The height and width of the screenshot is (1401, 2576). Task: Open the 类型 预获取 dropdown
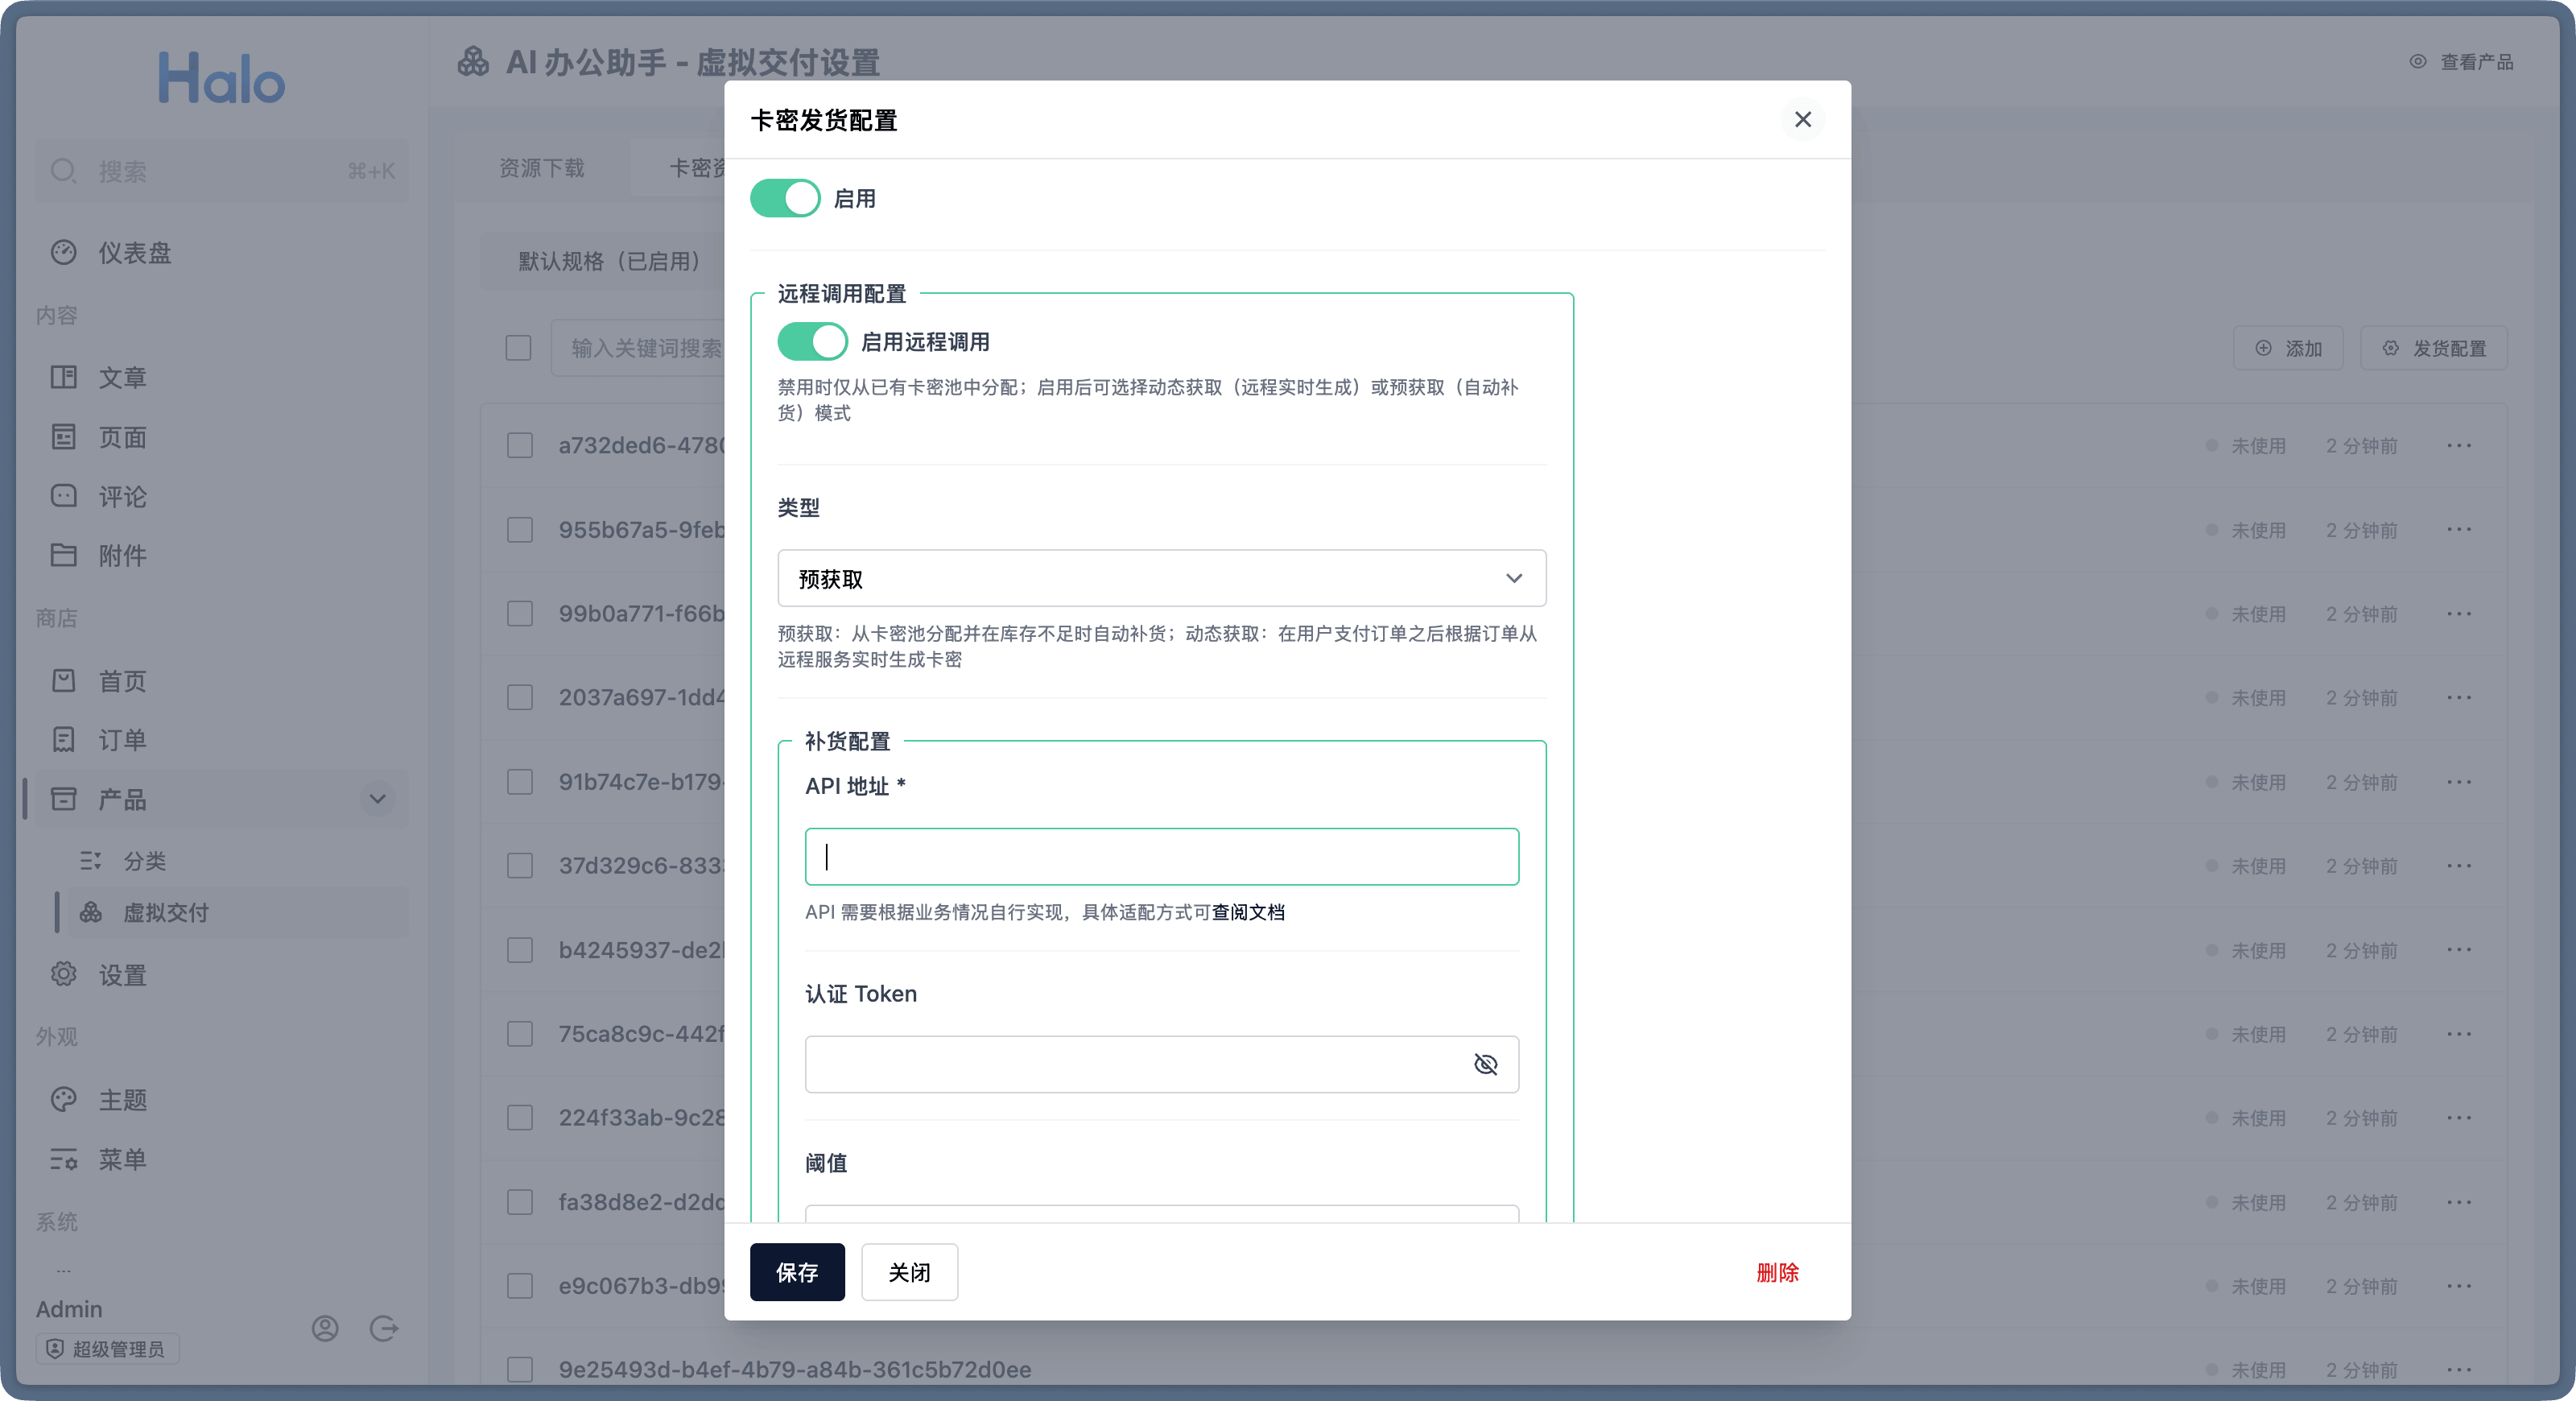tap(1161, 578)
